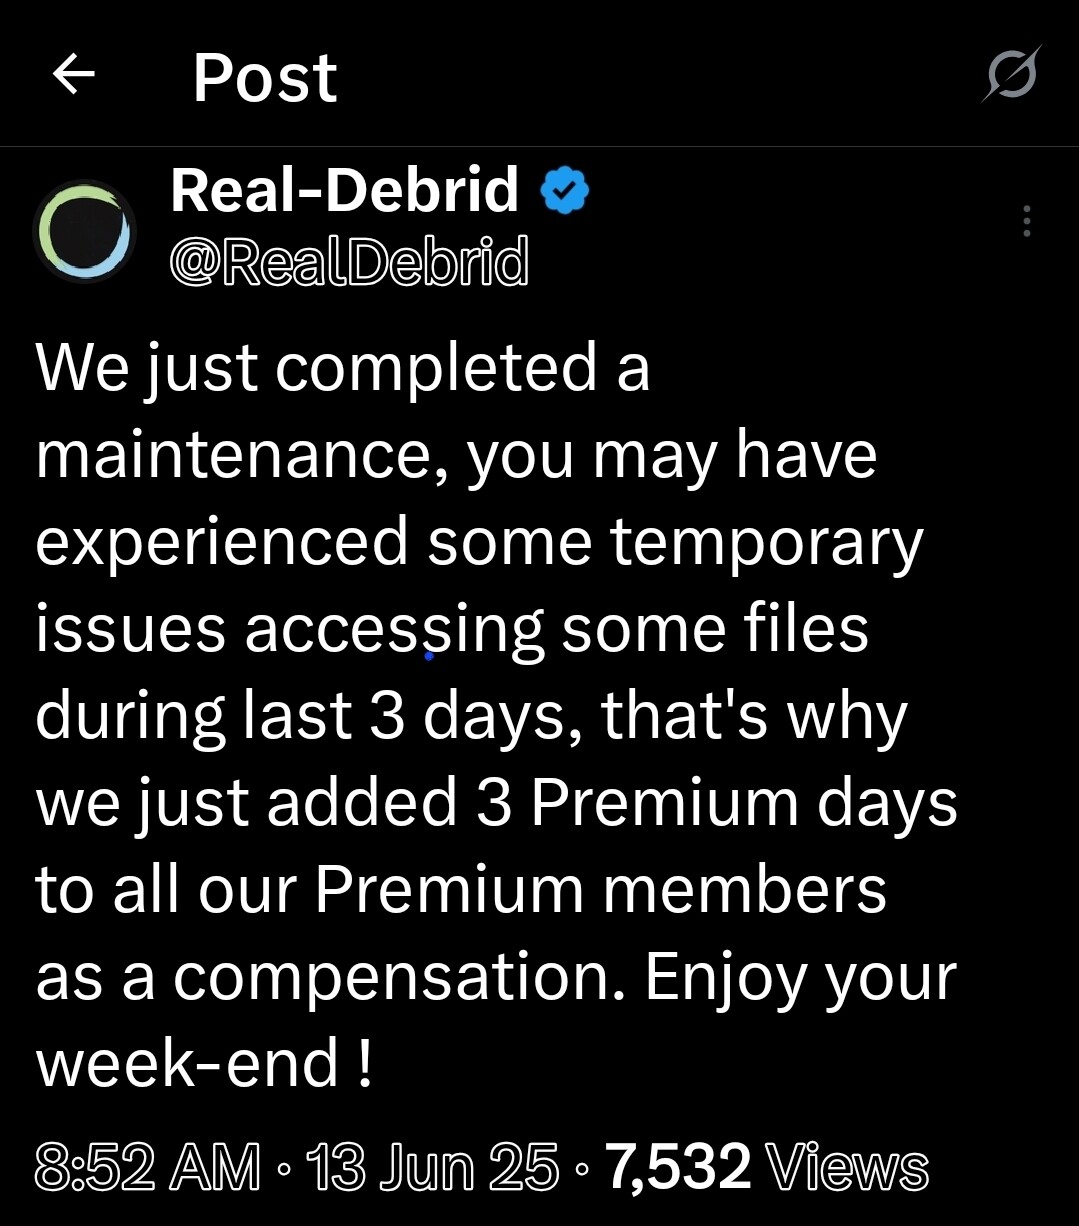Click the word "accessing" in the post
1079x1226 pixels.
click(x=394, y=630)
